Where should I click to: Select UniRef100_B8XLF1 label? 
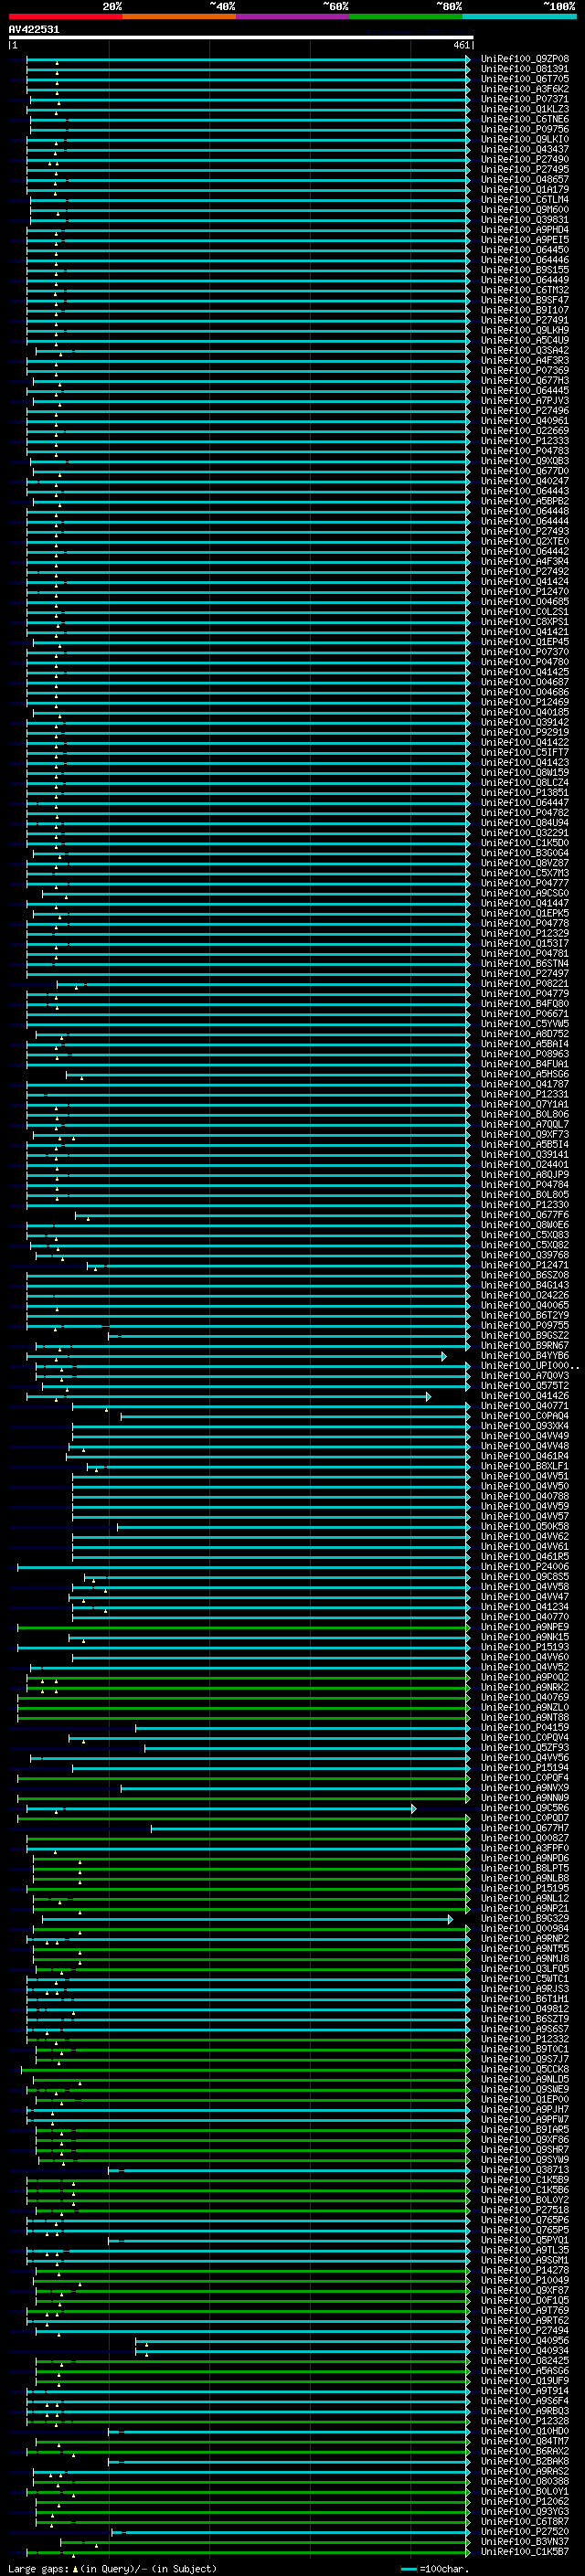coord(525,1466)
